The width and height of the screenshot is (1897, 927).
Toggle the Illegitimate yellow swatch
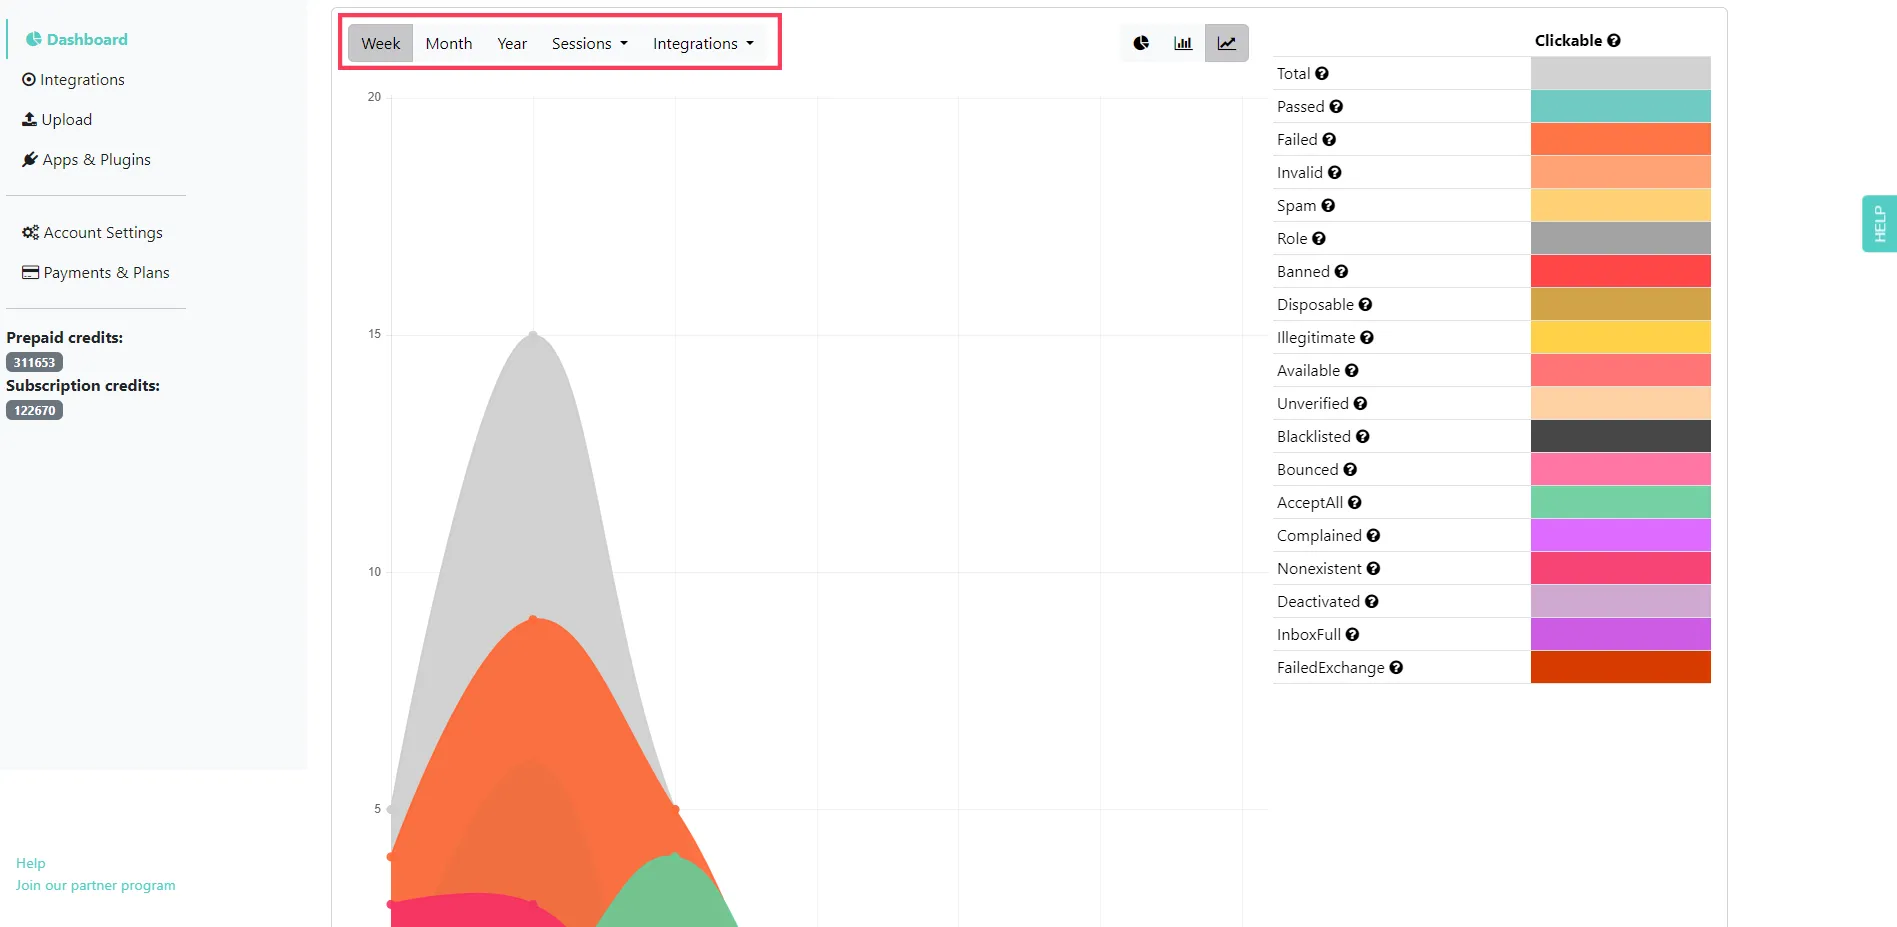(x=1620, y=337)
